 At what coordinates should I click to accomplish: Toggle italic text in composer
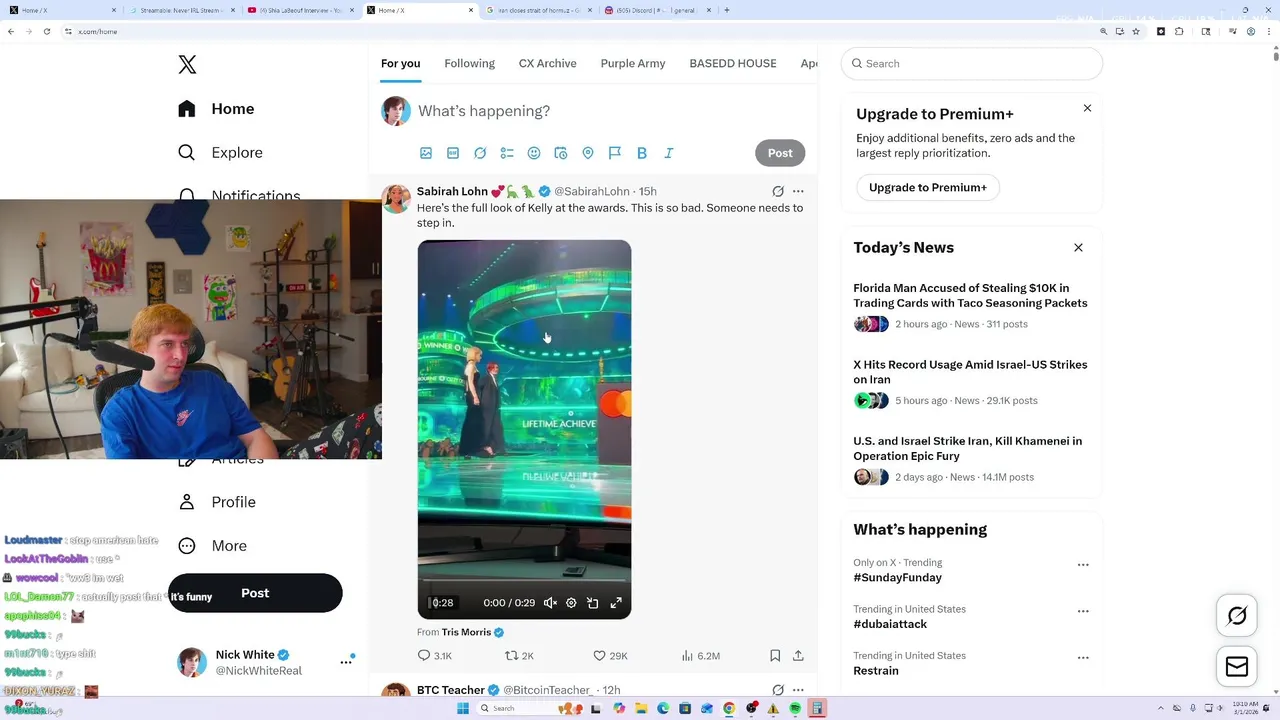tap(669, 153)
